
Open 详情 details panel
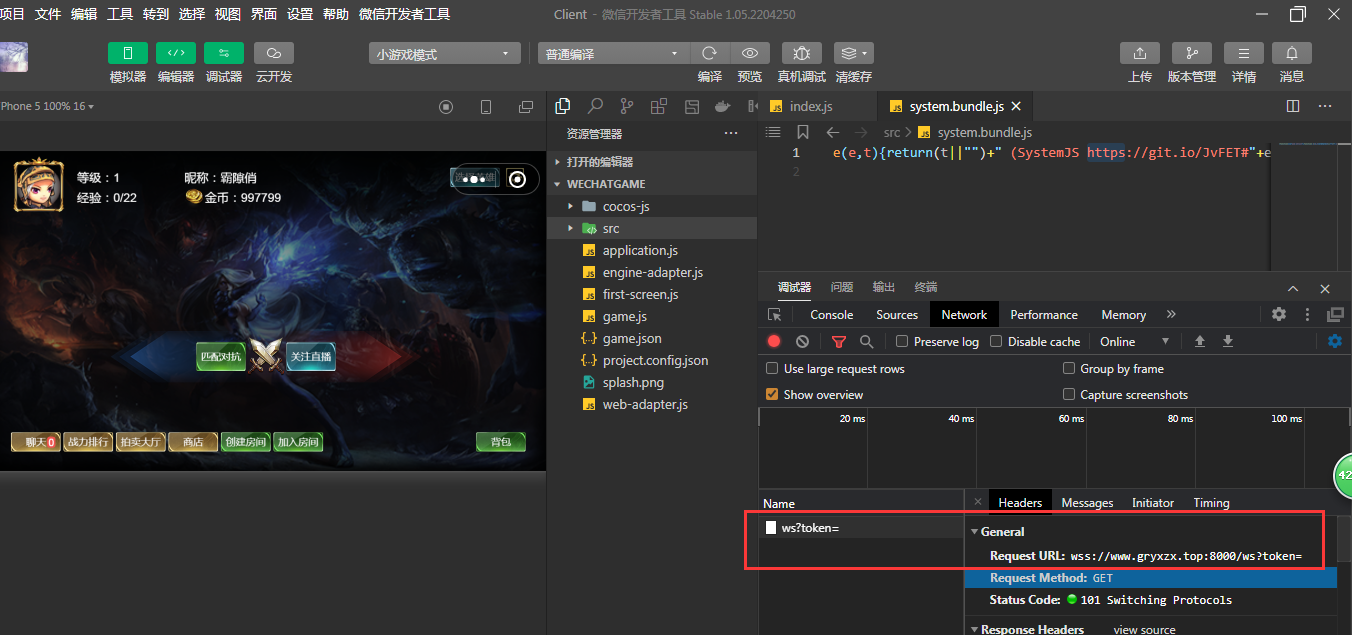[1243, 54]
